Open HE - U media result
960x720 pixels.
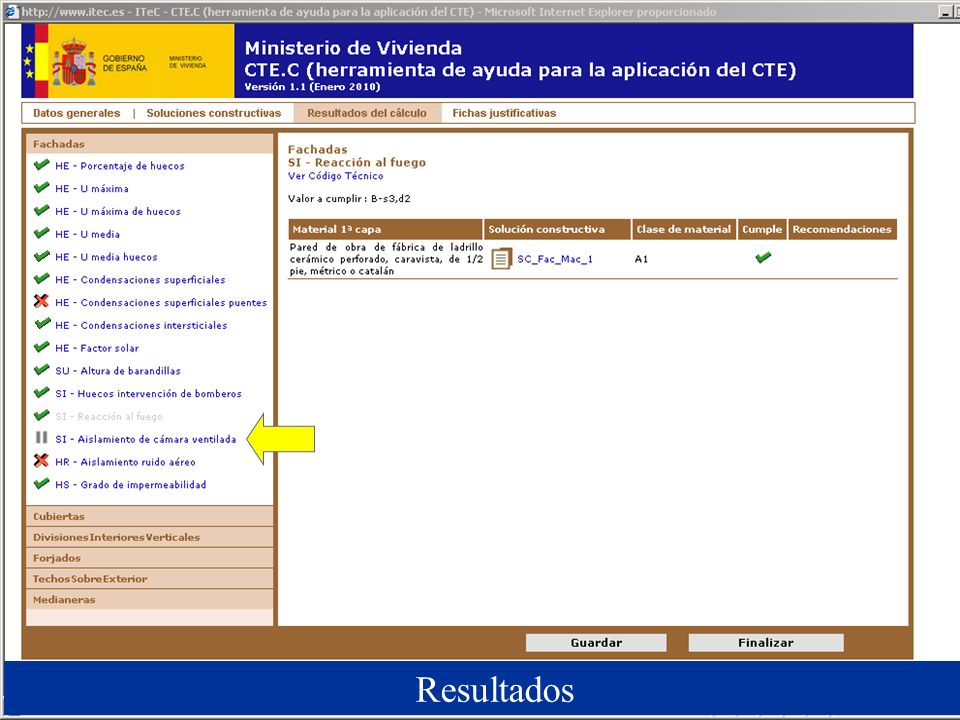click(x=88, y=234)
